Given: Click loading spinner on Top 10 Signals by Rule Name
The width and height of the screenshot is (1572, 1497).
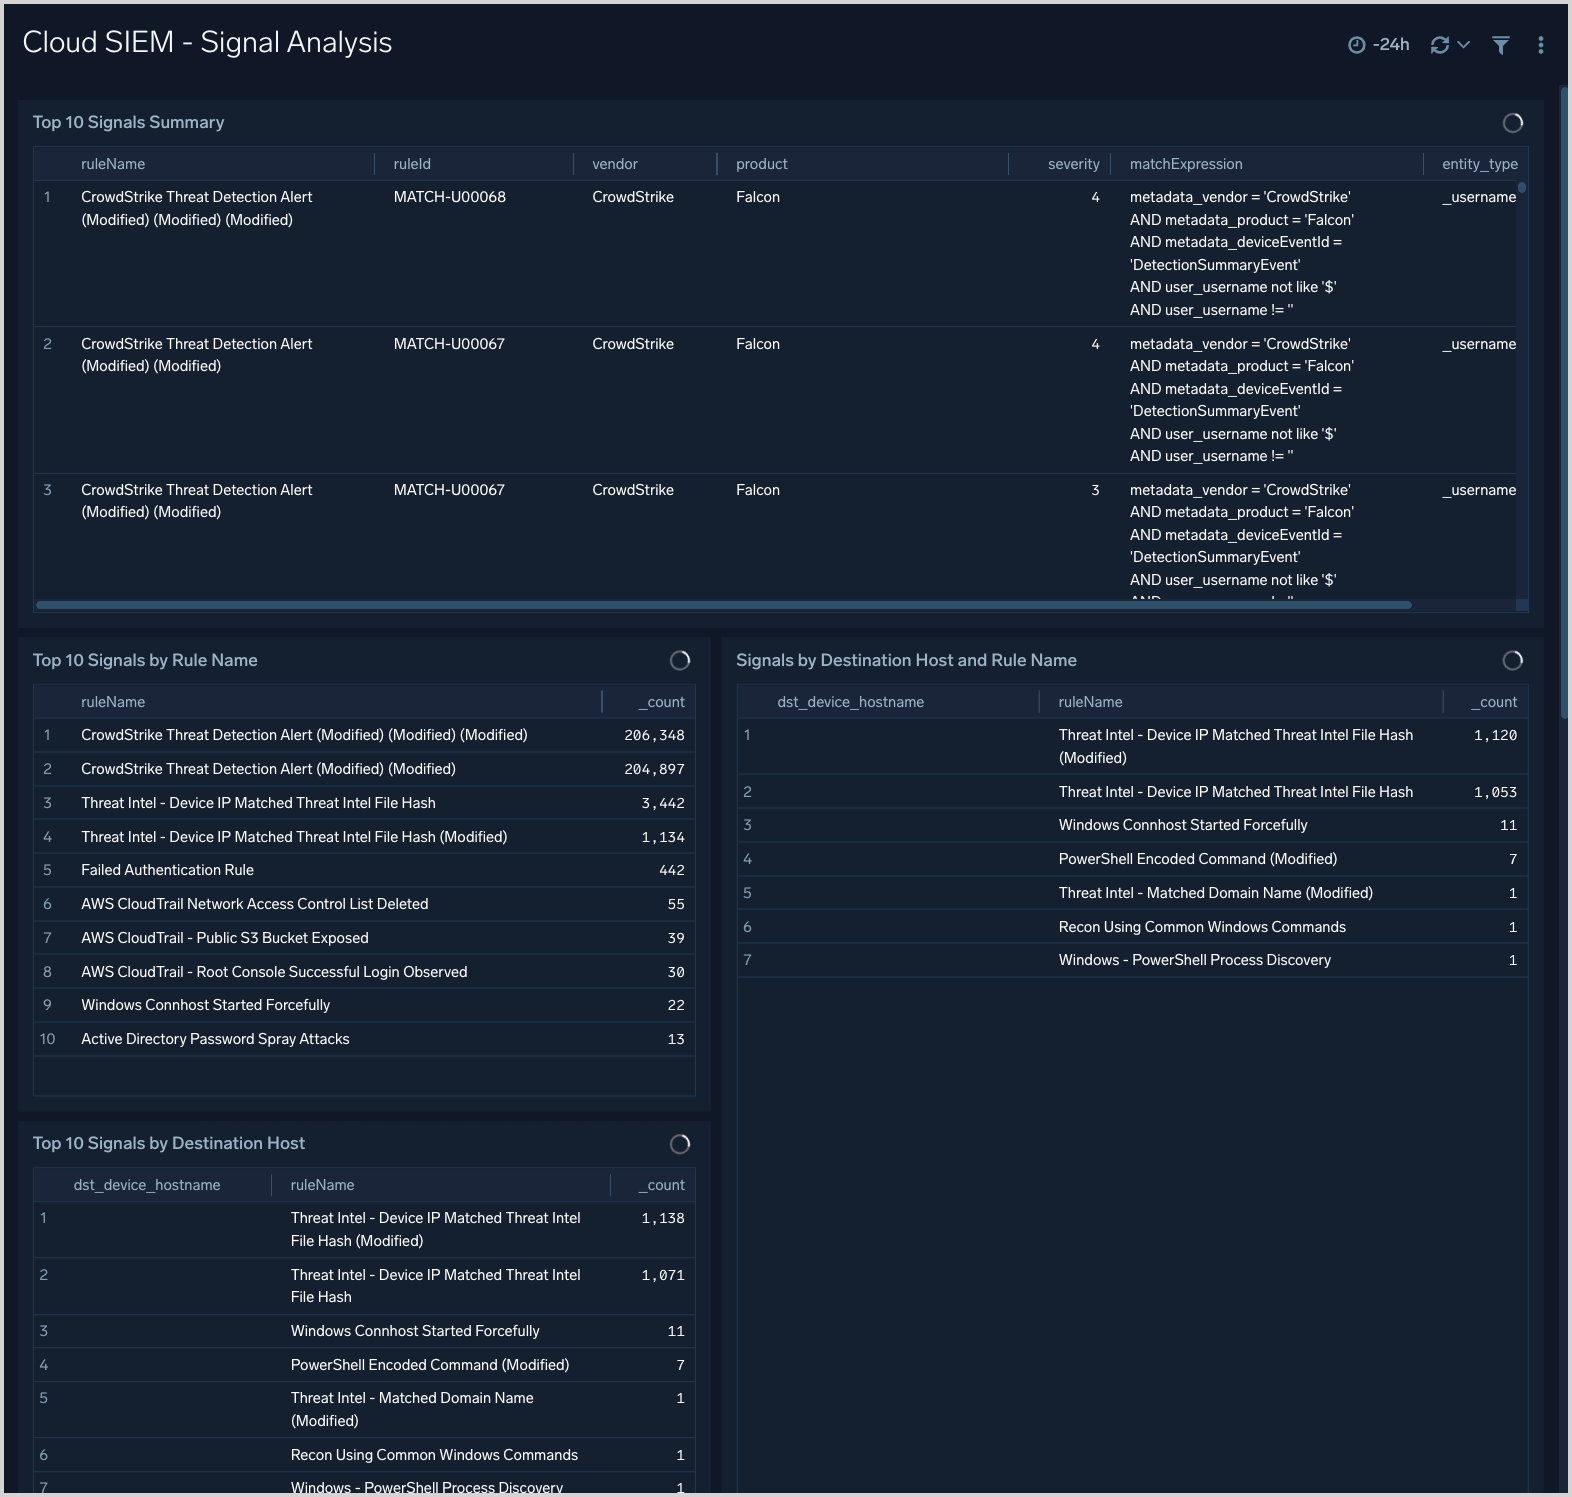Looking at the screenshot, I should [x=679, y=661].
